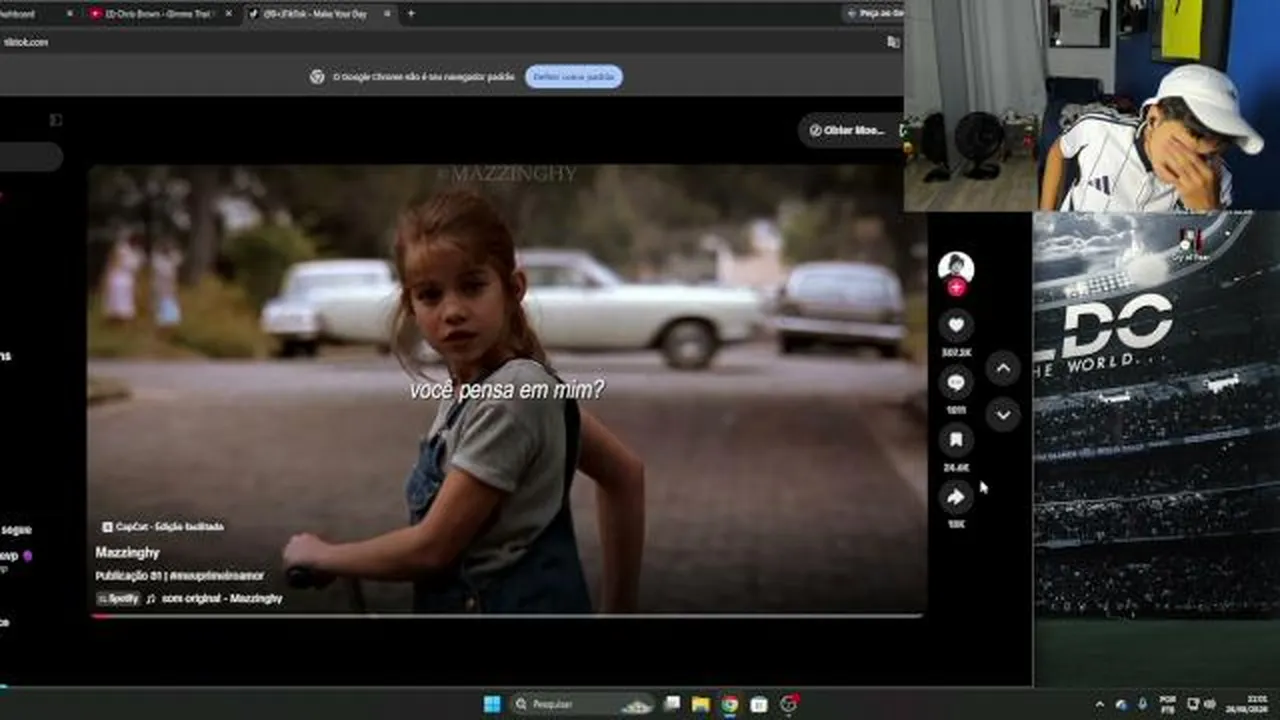This screenshot has width=1280, height=720.
Task: Open File Explorer from the taskbar
Action: [701, 704]
